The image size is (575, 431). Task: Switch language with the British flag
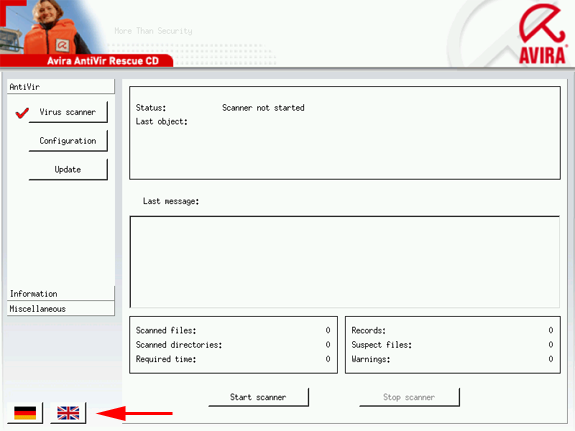click(x=68, y=413)
